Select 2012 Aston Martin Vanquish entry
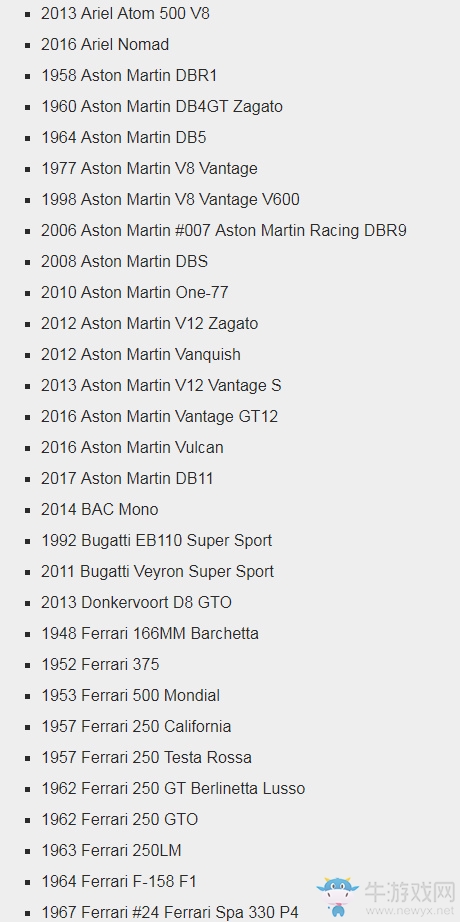Screen dimensions: 460x922 [141, 355]
